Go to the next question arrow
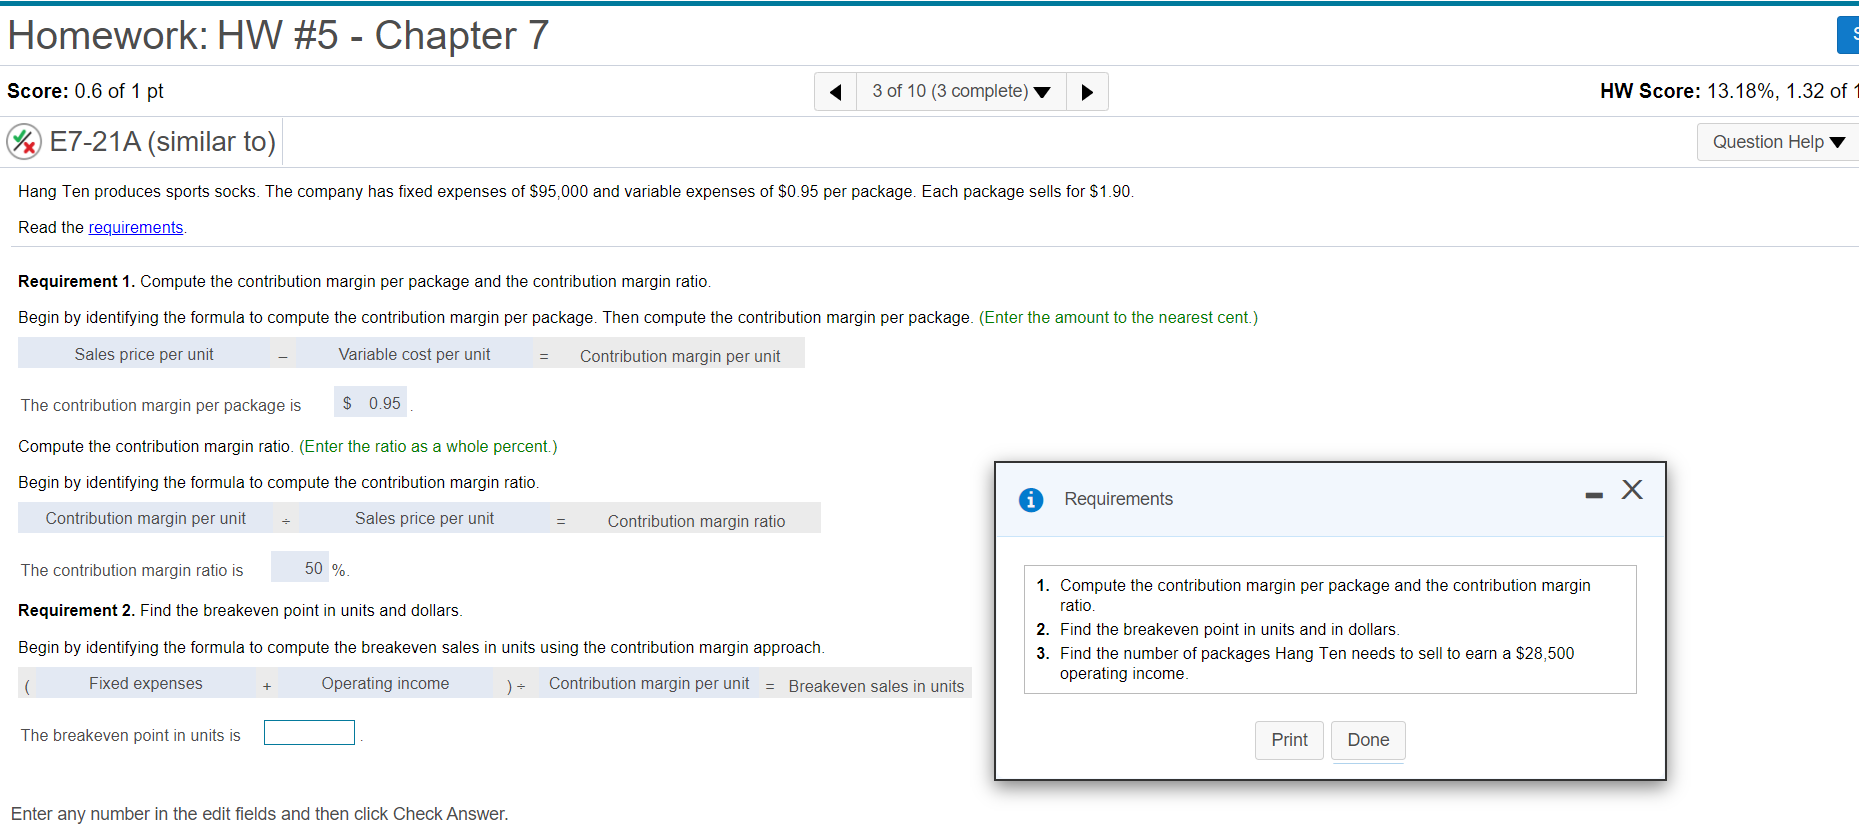Image resolution: width=1859 pixels, height=832 pixels. click(x=1087, y=92)
